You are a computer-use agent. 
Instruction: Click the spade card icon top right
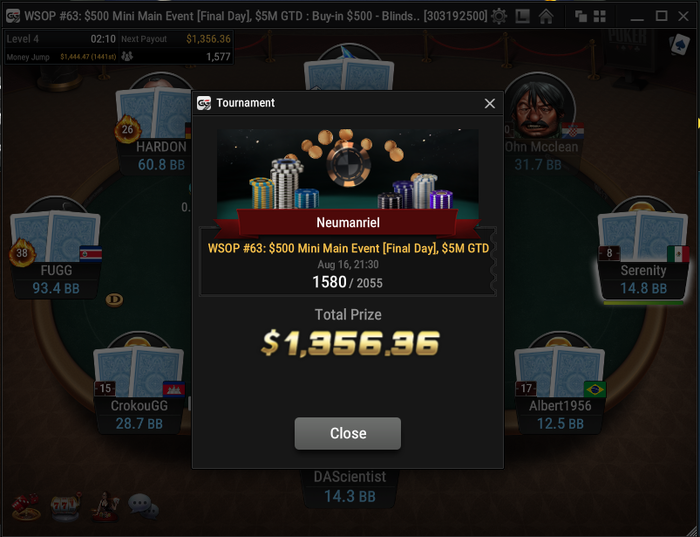click(679, 45)
